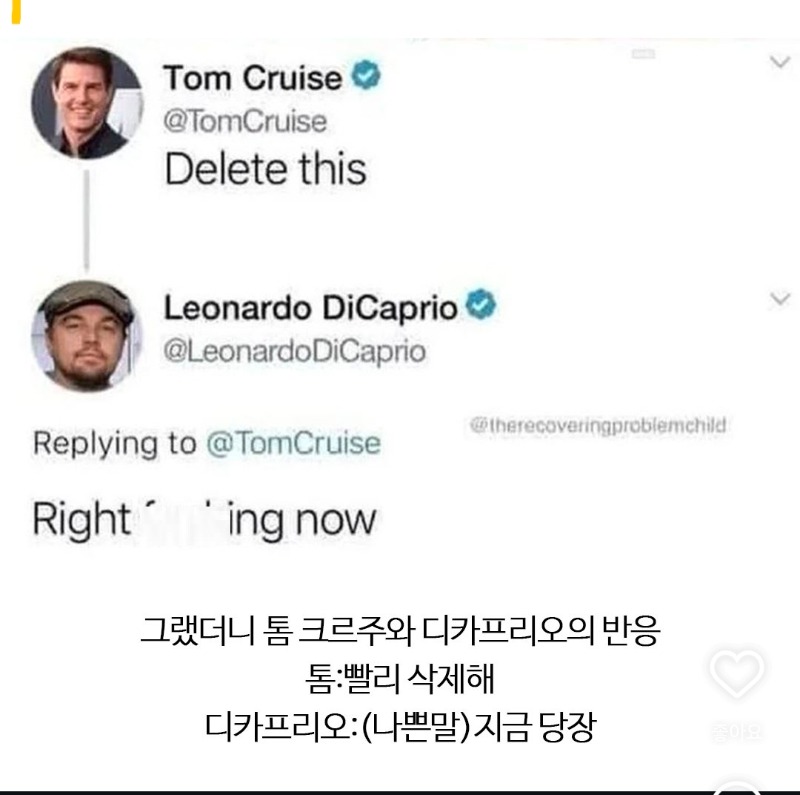The height and width of the screenshot is (795, 800).
Task: Expand Tom Cruise's tweet options chevron
Action: click(778, 60)
